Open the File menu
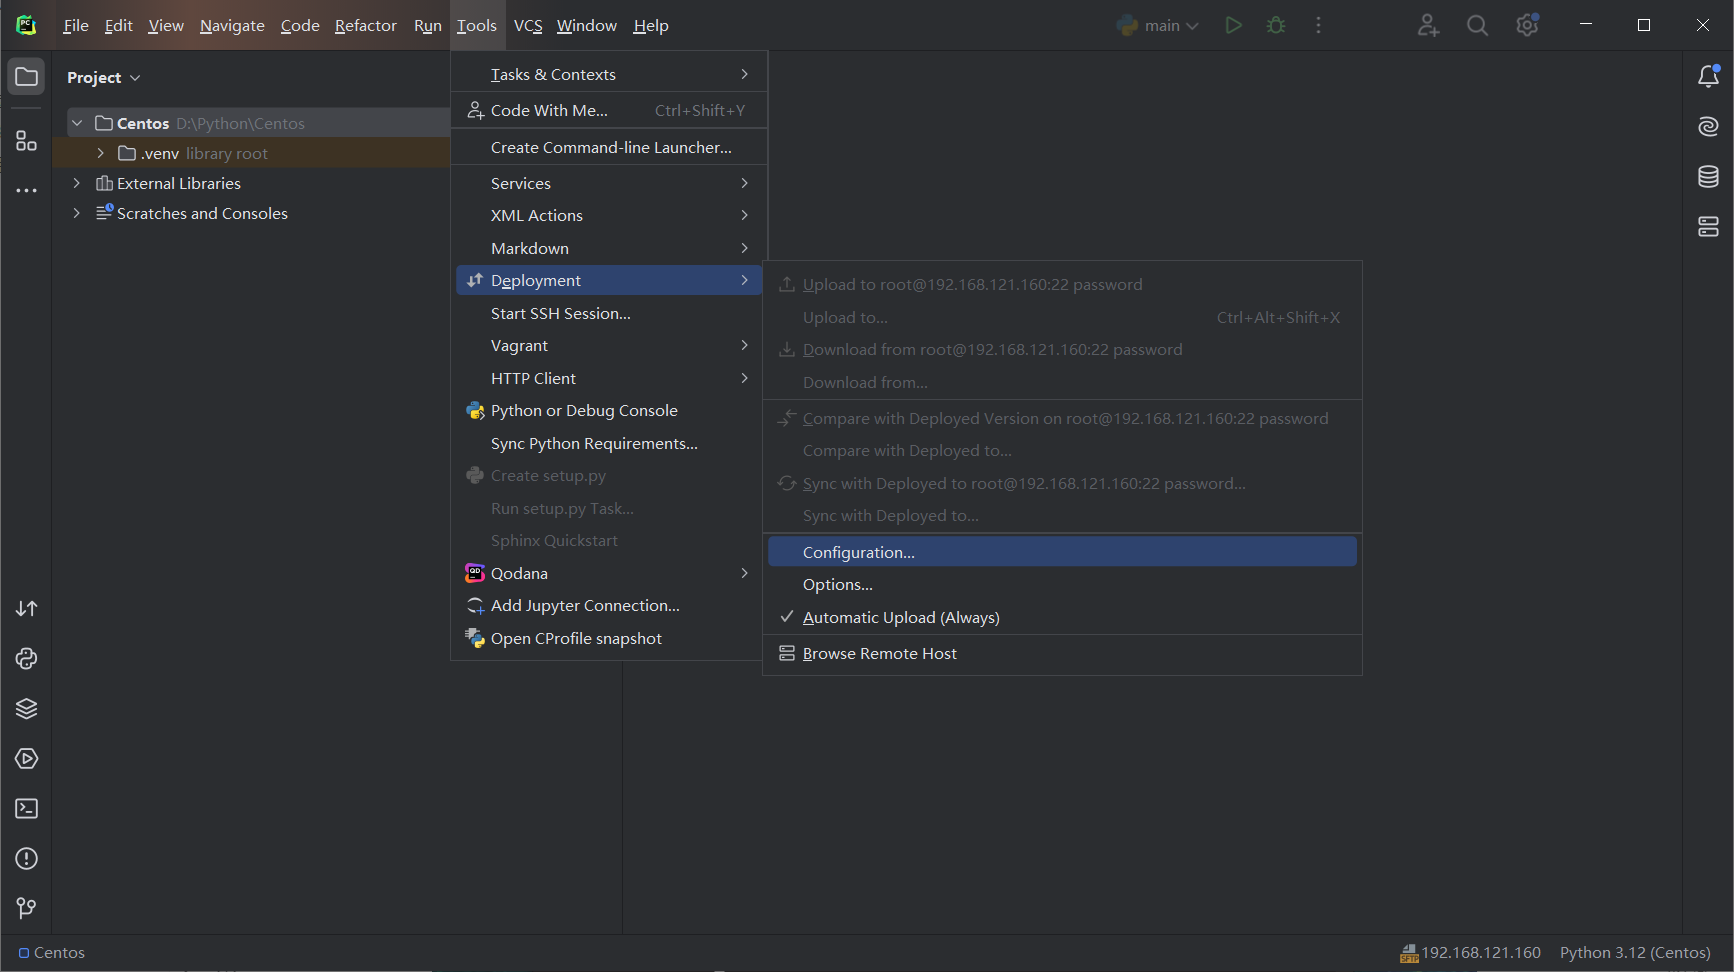 click(75, 25)
